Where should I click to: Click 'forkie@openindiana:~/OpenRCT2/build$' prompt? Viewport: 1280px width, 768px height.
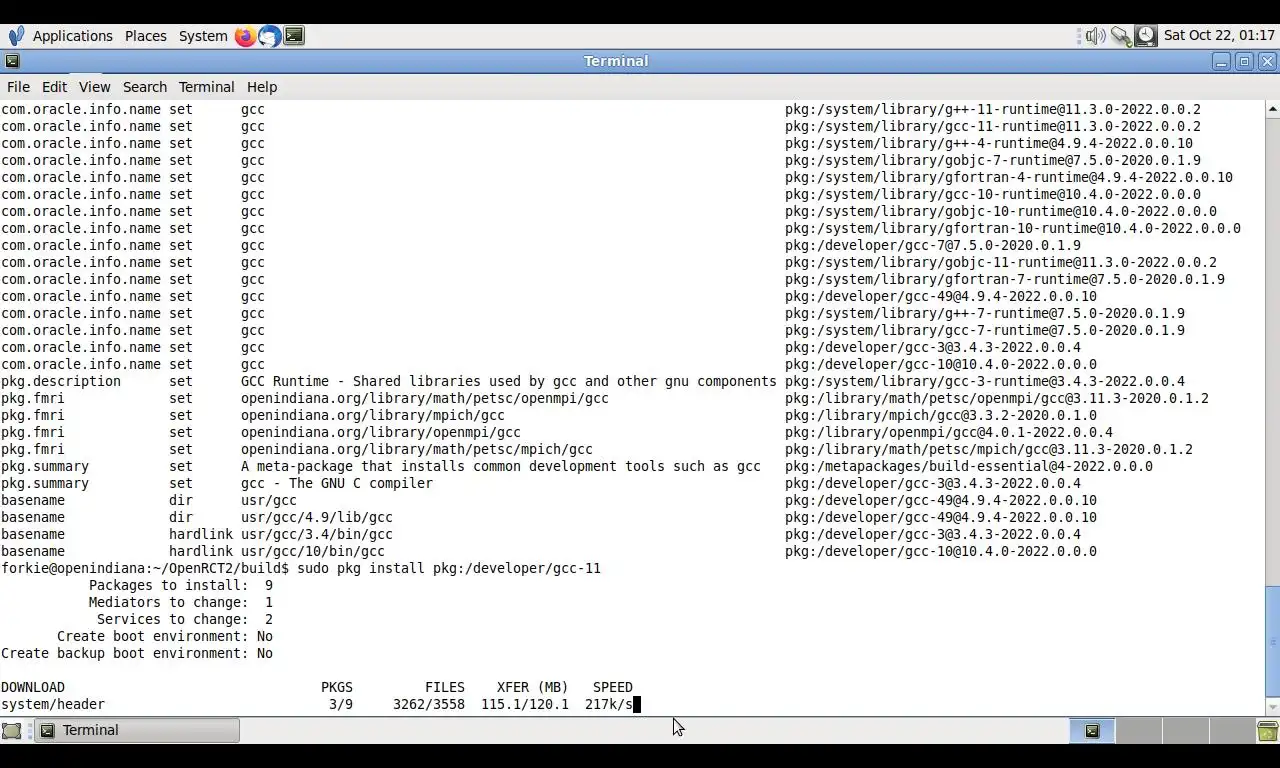(145, 568)
